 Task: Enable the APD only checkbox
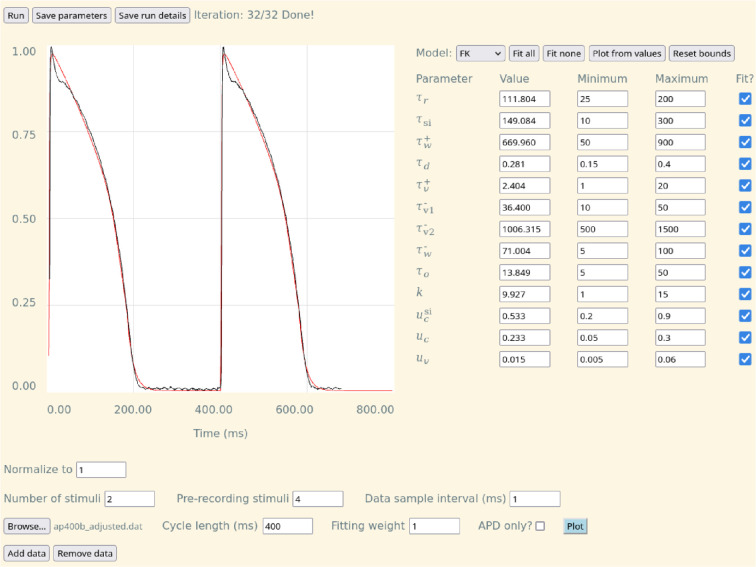pyautogui.click(x=540, y=526)
